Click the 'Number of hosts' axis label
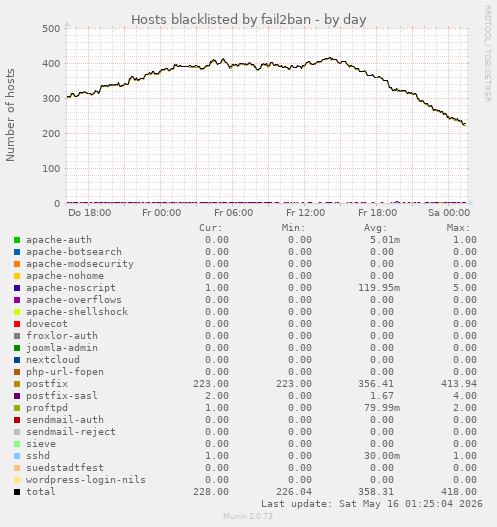 pos(10,115)
